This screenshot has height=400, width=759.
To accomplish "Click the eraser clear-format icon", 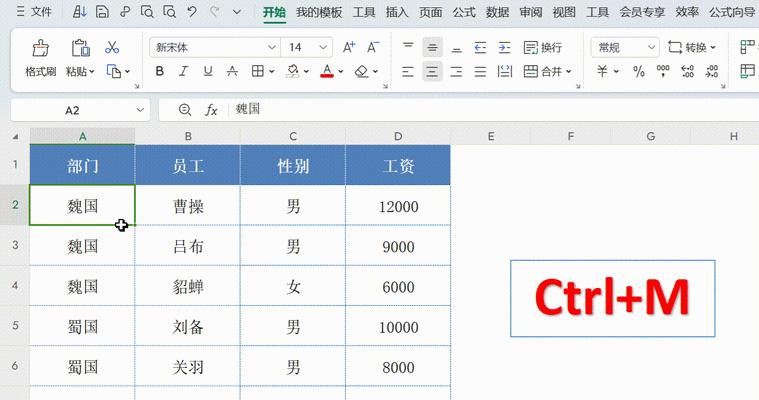I will tap(362, 72).
